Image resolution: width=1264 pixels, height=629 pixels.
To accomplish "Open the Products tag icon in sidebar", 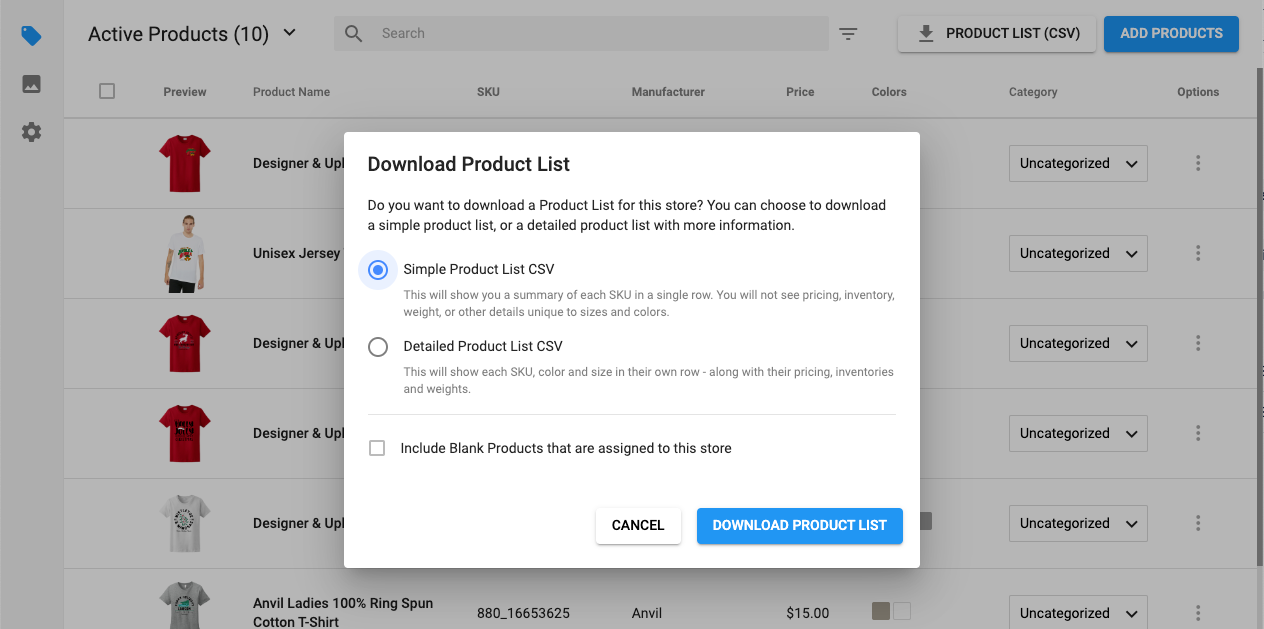I will 31,36.
